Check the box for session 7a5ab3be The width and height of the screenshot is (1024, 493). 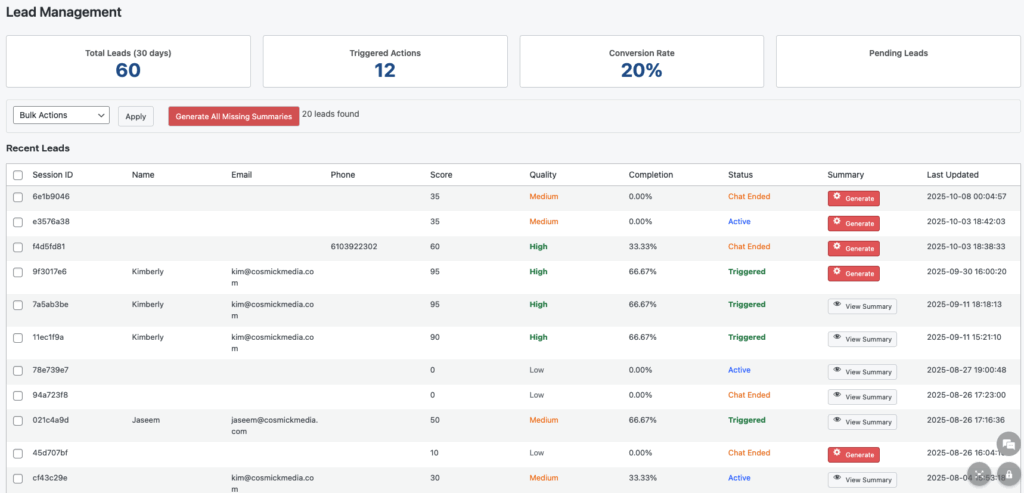(x=18, y=305)
